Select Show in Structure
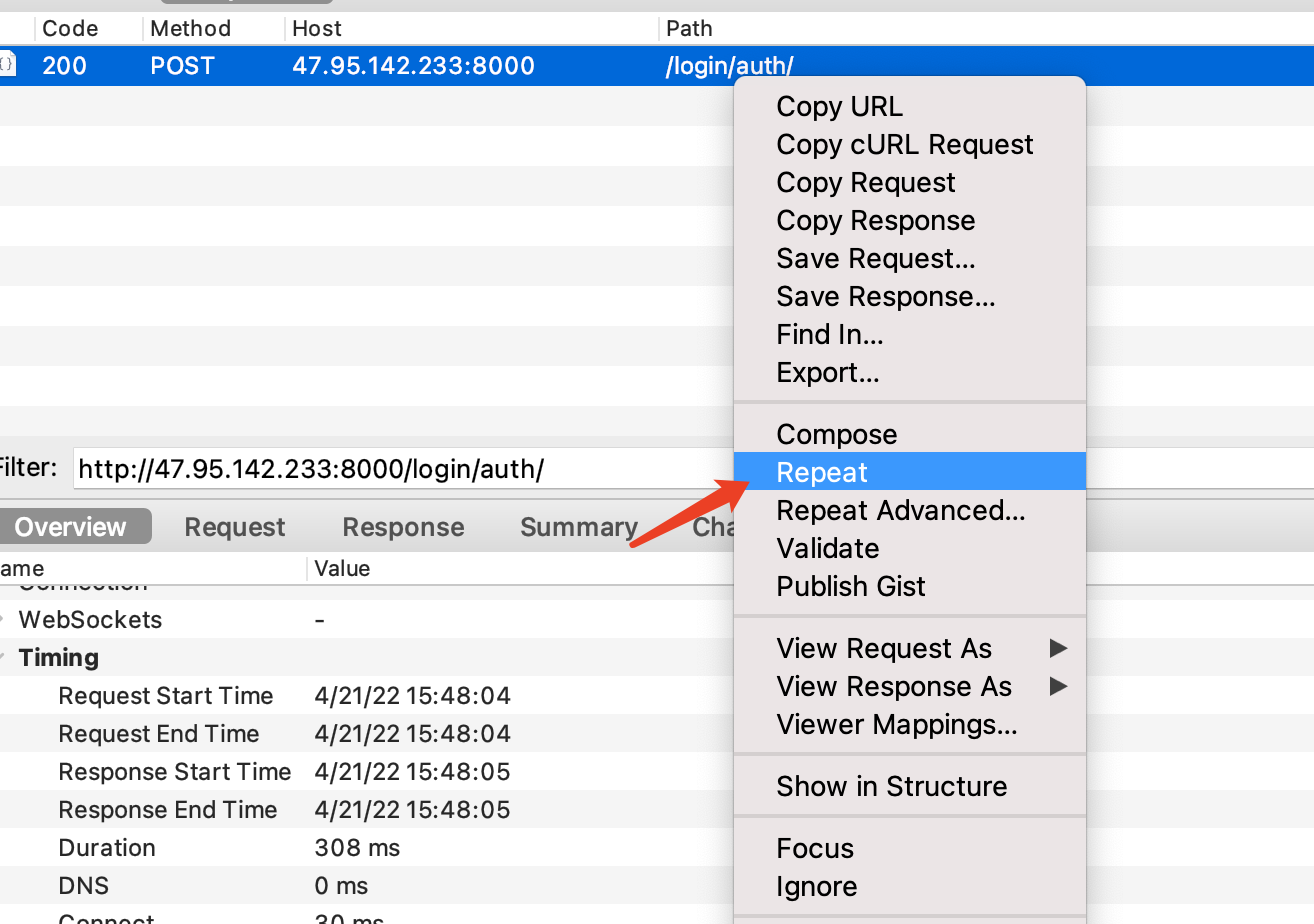1314x924 pixels. click(x=891, y=787)
